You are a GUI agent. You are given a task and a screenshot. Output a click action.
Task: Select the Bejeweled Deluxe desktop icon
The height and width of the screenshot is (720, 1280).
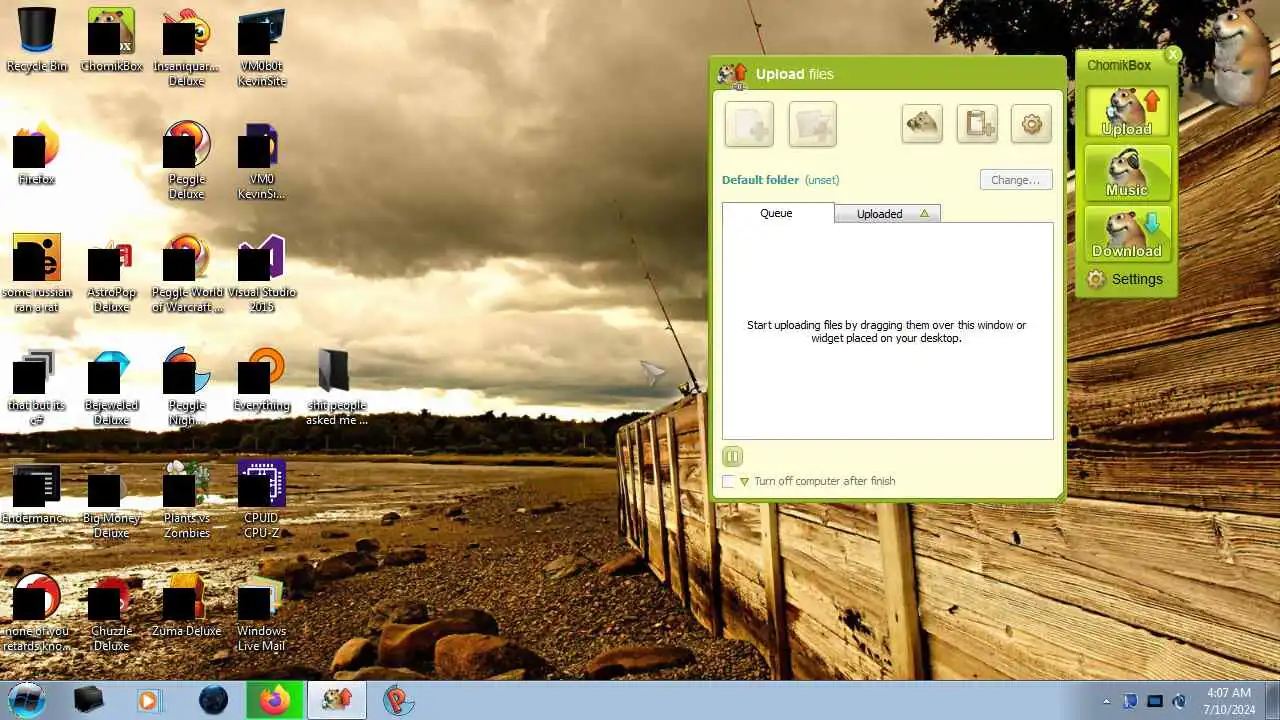[x=111, y=386]
